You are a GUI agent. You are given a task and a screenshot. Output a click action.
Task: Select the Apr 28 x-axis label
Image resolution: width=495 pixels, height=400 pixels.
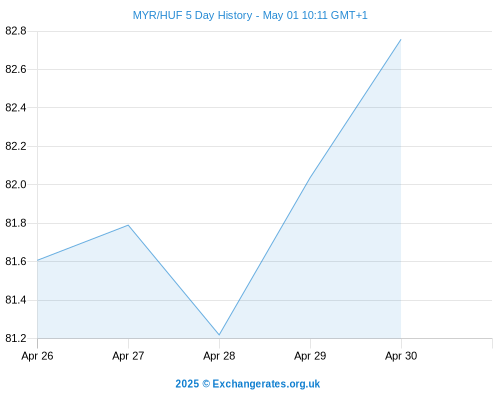point(219,356)
